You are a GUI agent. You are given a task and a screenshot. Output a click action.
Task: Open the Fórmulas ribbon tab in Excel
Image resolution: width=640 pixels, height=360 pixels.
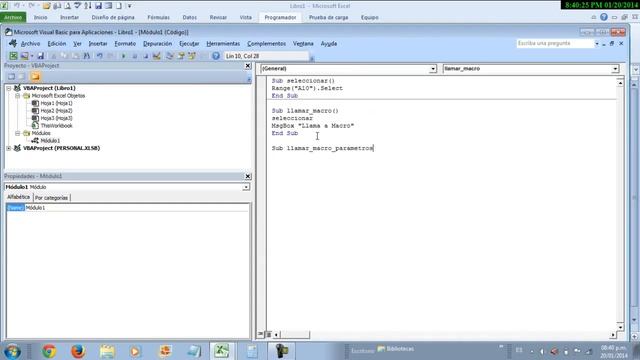coord(158,18)
